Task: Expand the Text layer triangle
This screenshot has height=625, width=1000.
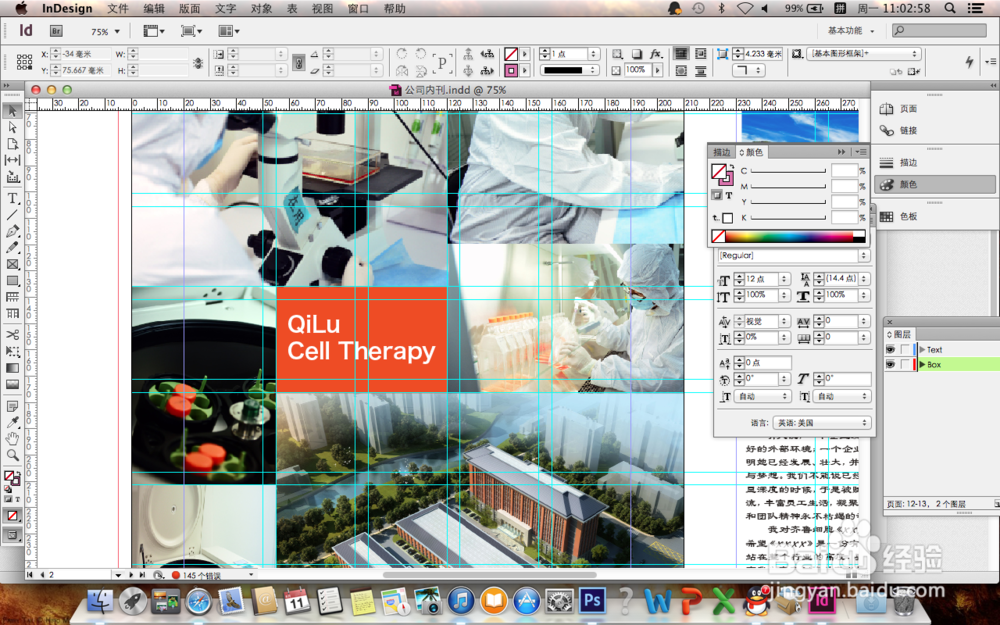Action: point(922,349)
